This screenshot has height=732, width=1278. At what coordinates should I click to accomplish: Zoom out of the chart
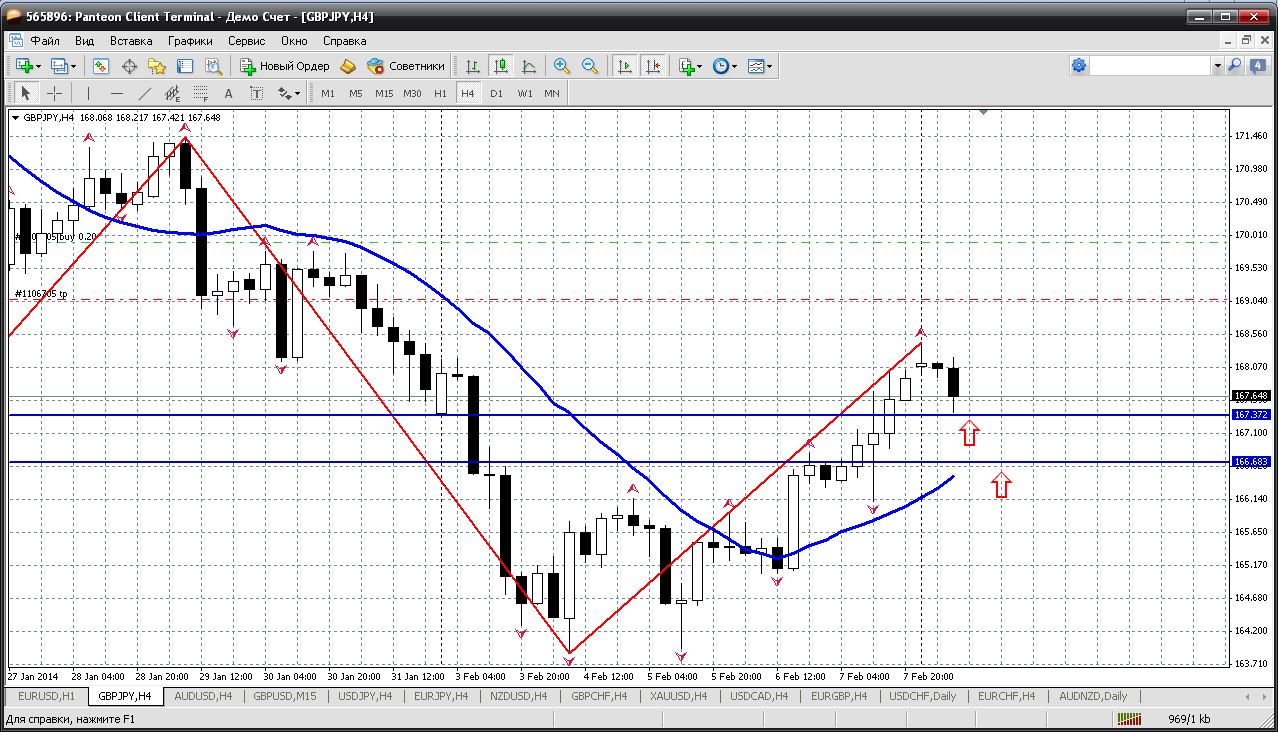(x=590, y=66)
